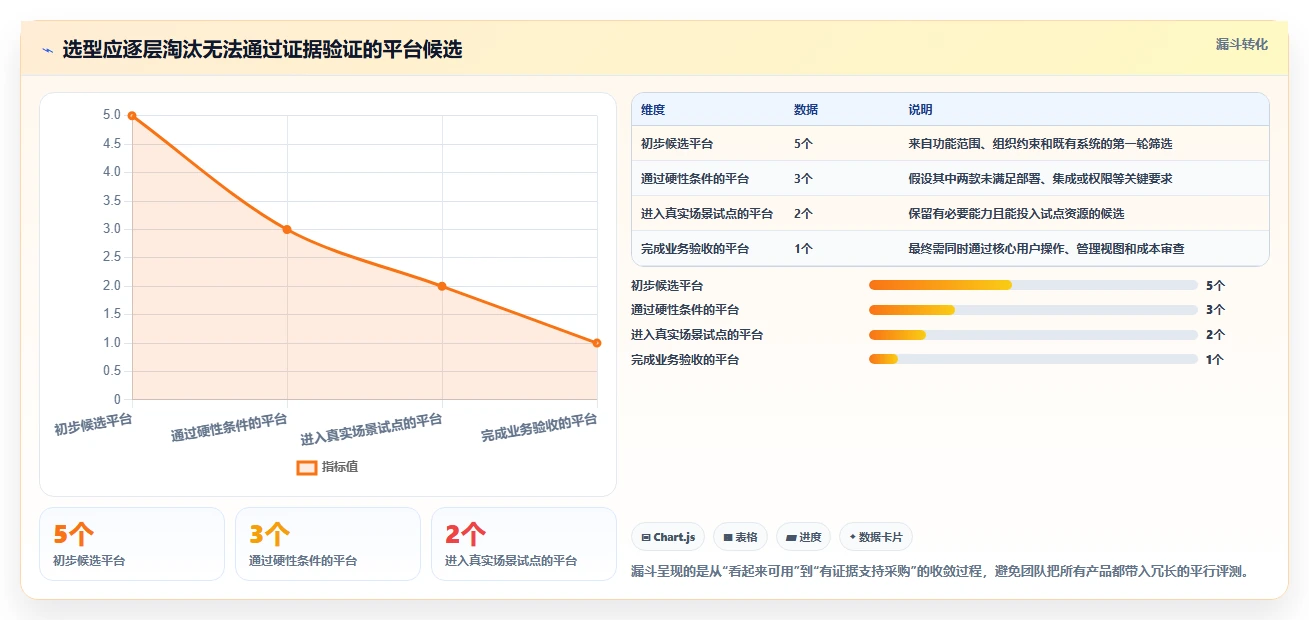
Task: Click the lightning icon beside the title
Action: tap(47, 50)
